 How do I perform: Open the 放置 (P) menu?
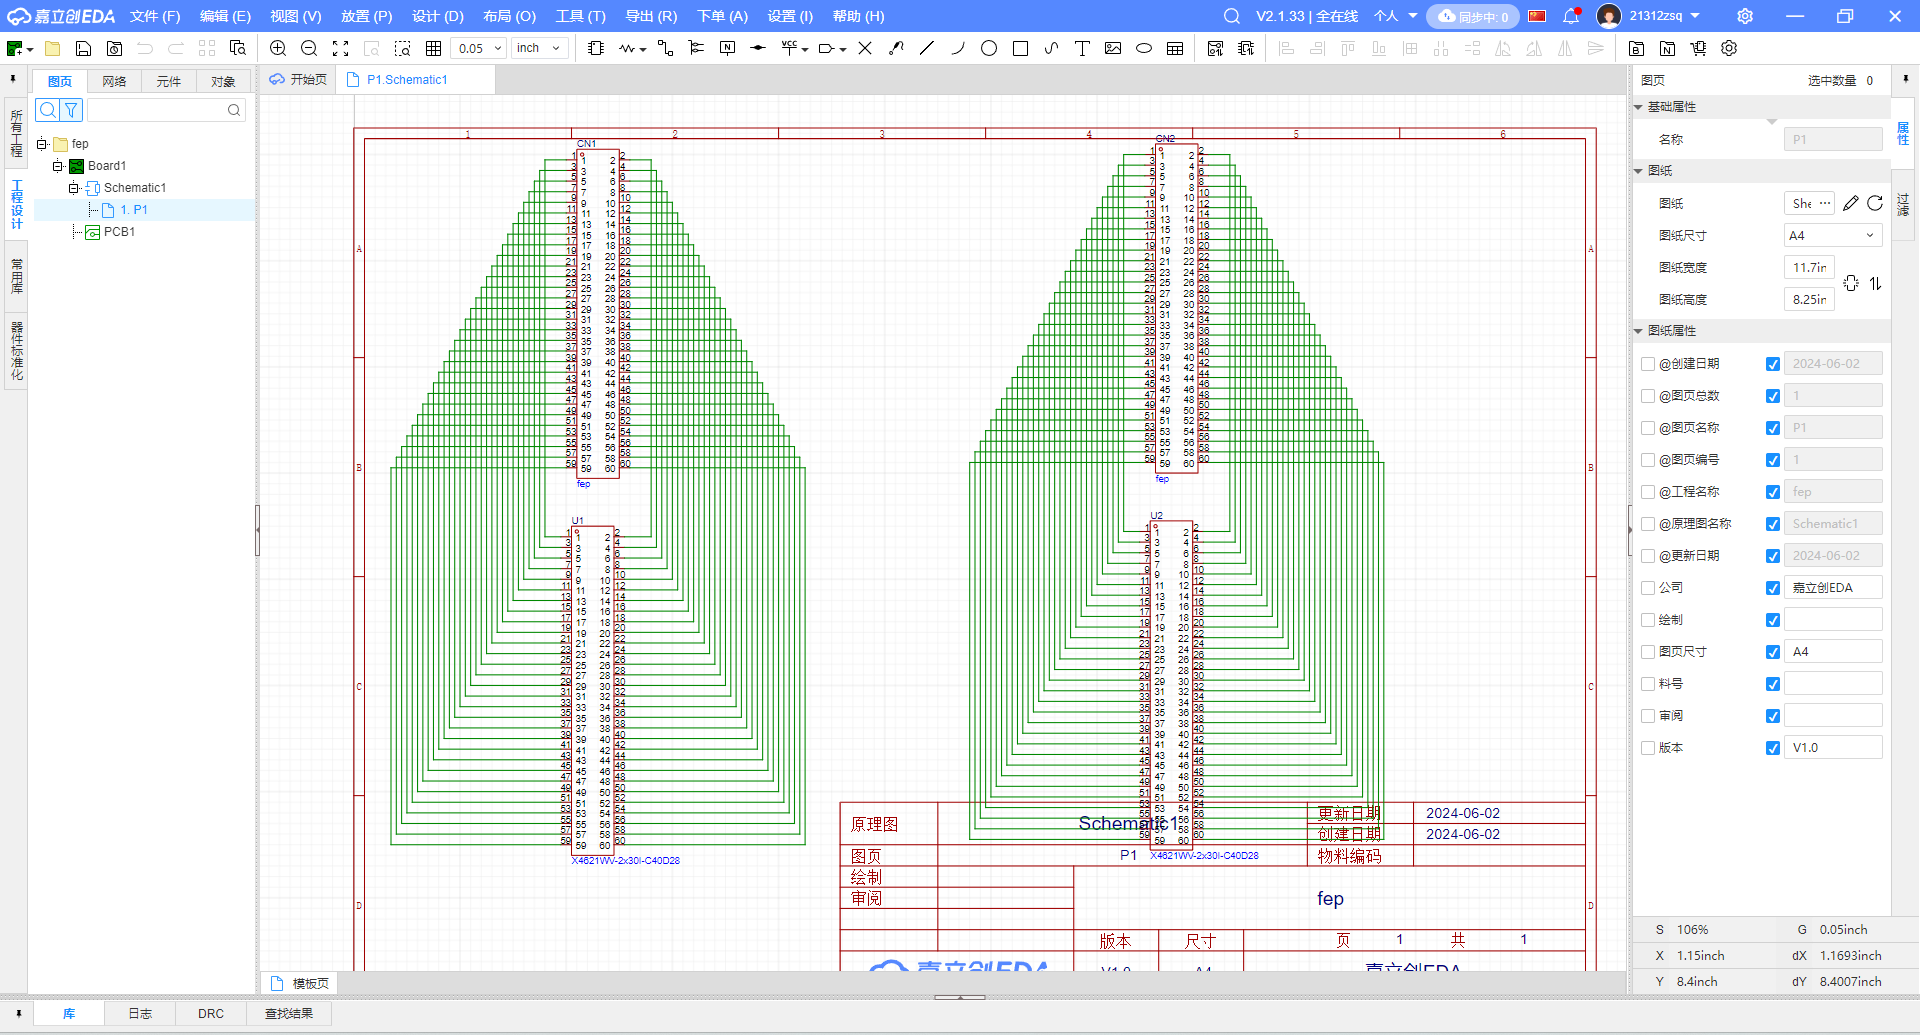click(x=366, y=16)
